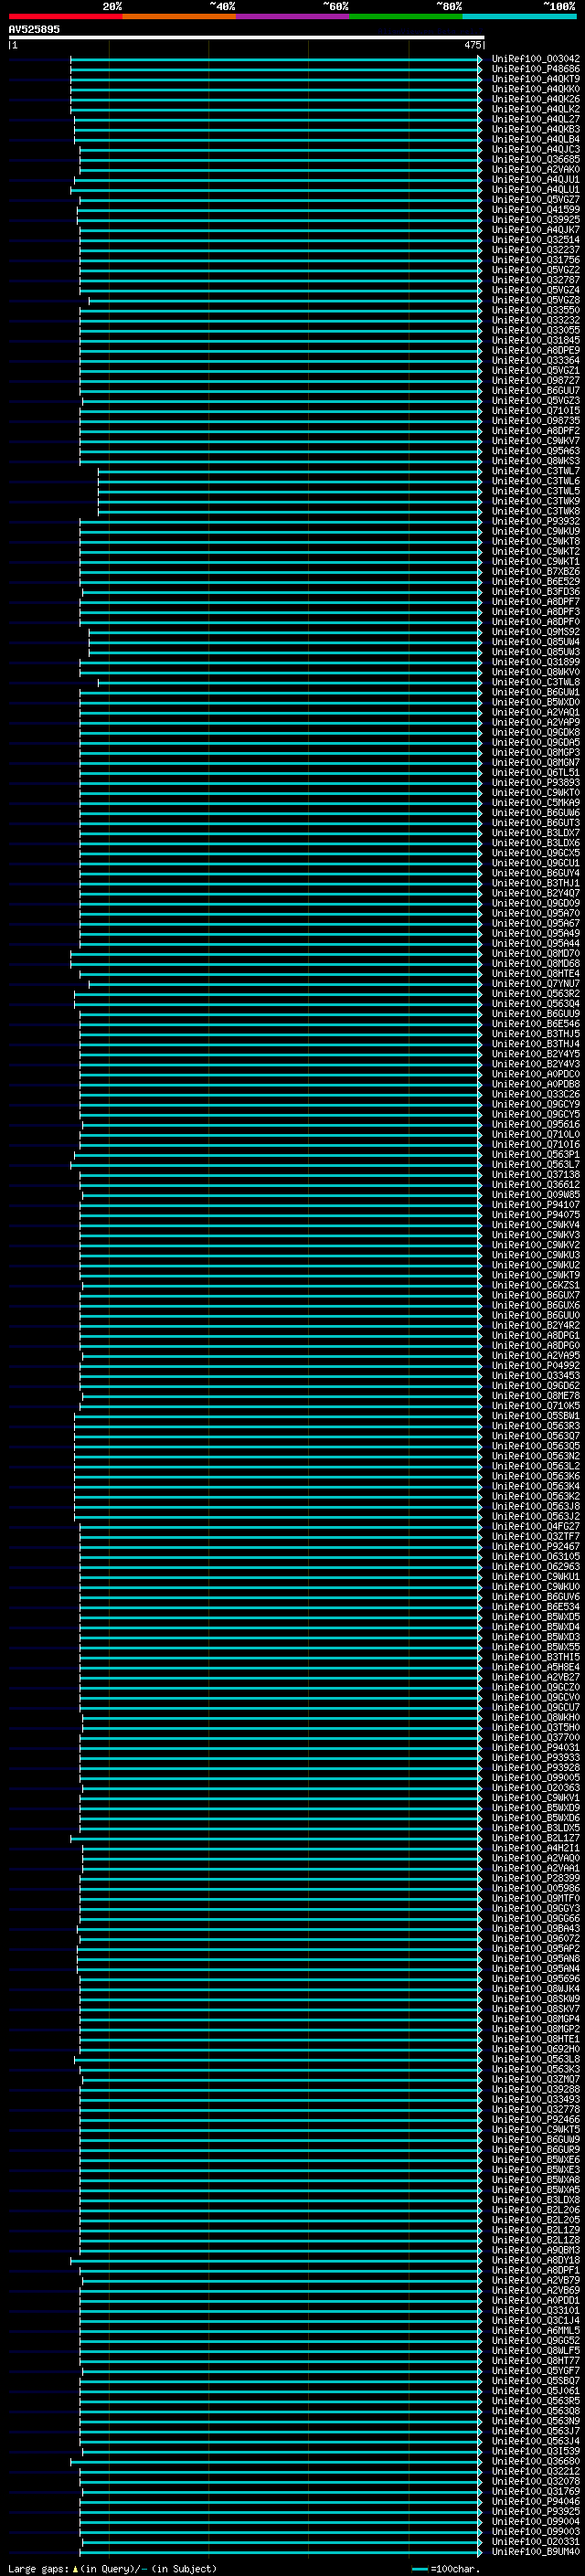Click the =100char. scale legend
The image size is (585, 2576).
pos(446,2569)
